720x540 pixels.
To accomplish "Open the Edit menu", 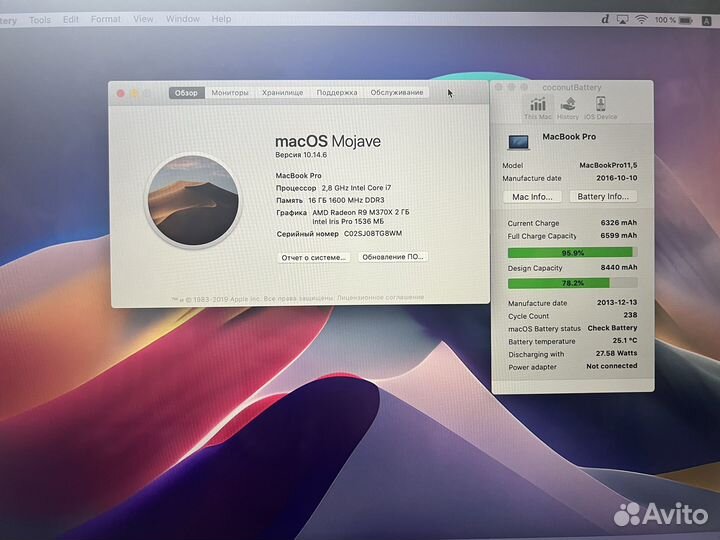I will (71, 19).
